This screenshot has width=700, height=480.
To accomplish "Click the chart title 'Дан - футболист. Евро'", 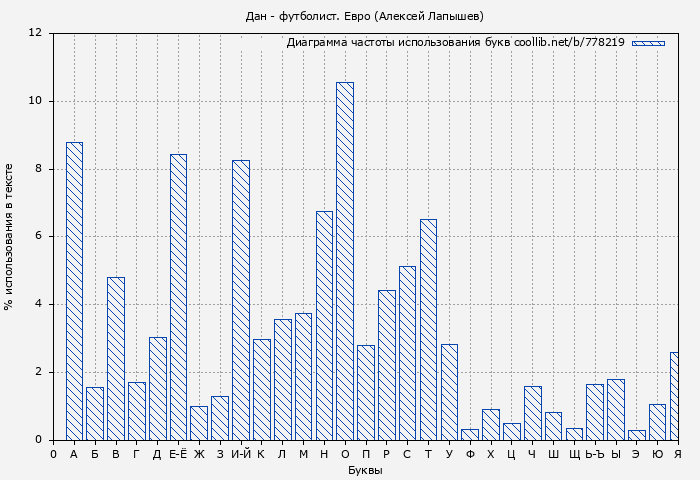I will [x=364, y=16].
